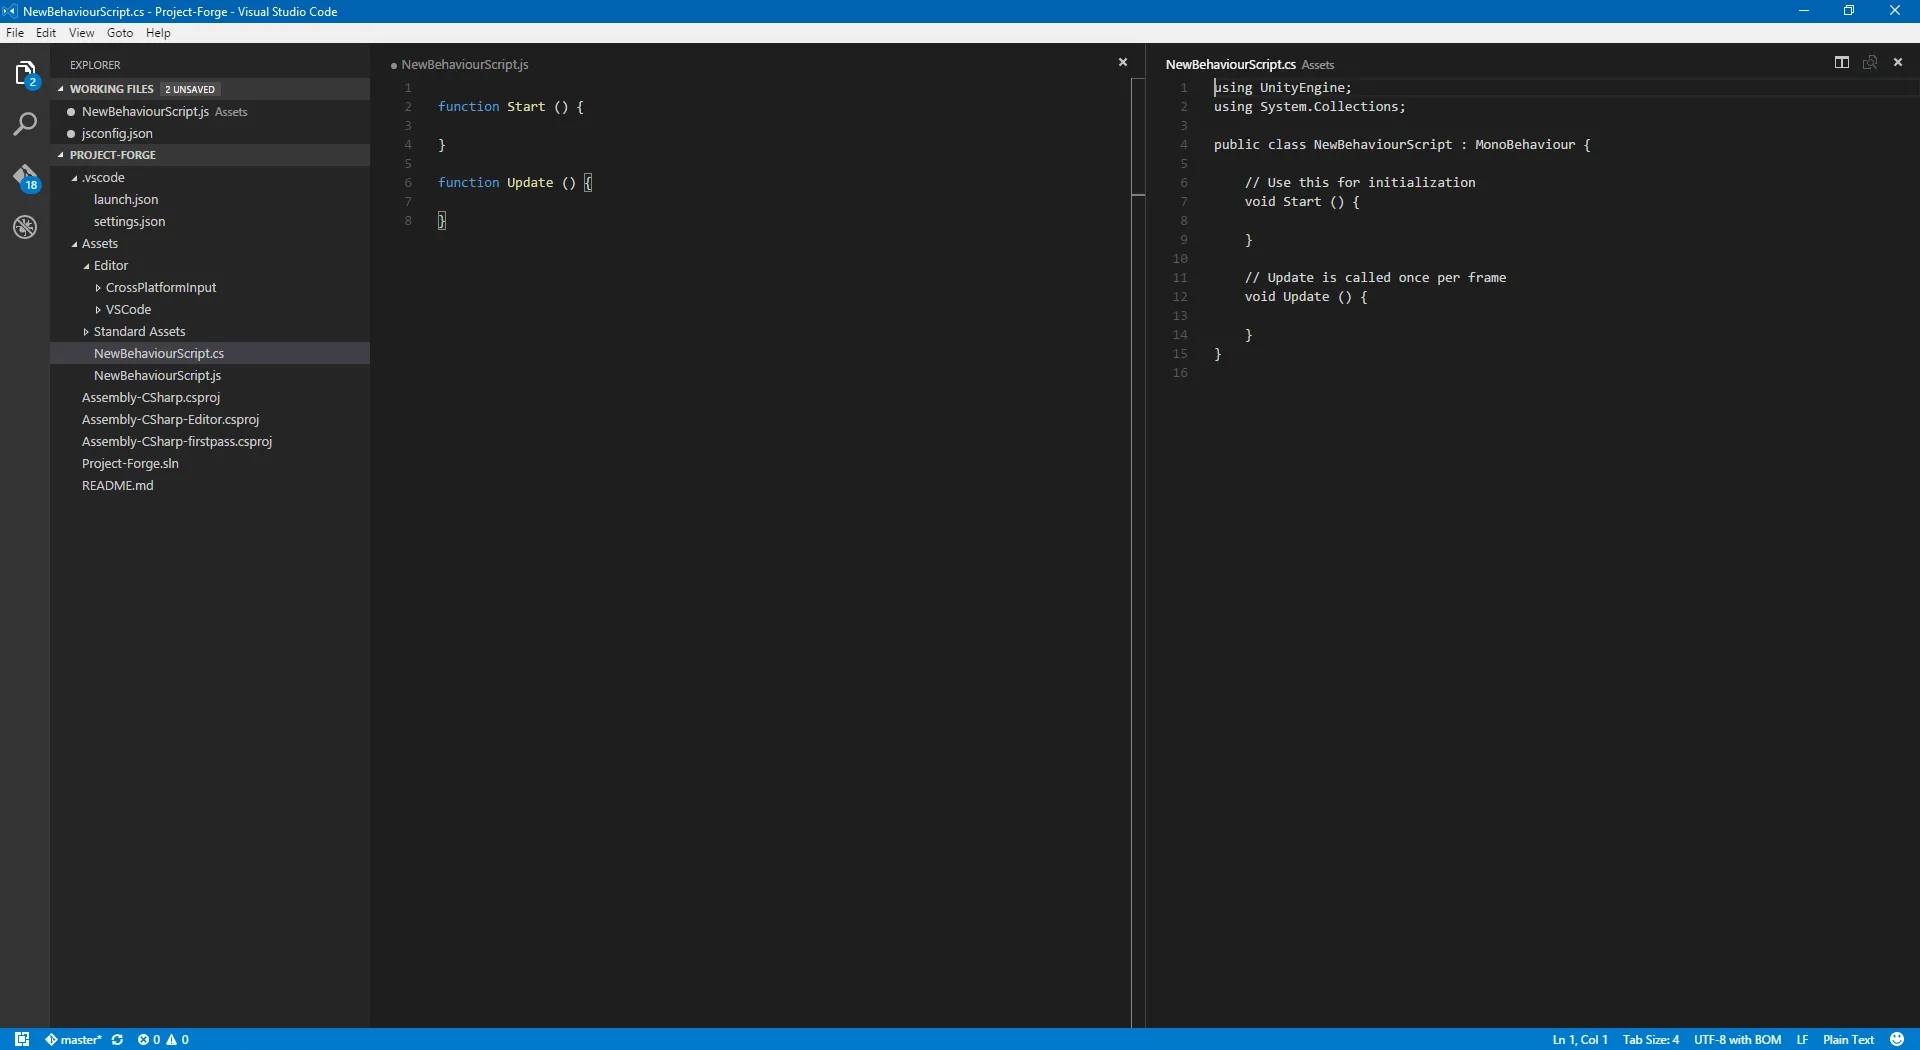This screenshot has width=1920, height=1050.
Task: Close the NewBehaviourScript.cs editor pane
Action: tap(1898, 62)
